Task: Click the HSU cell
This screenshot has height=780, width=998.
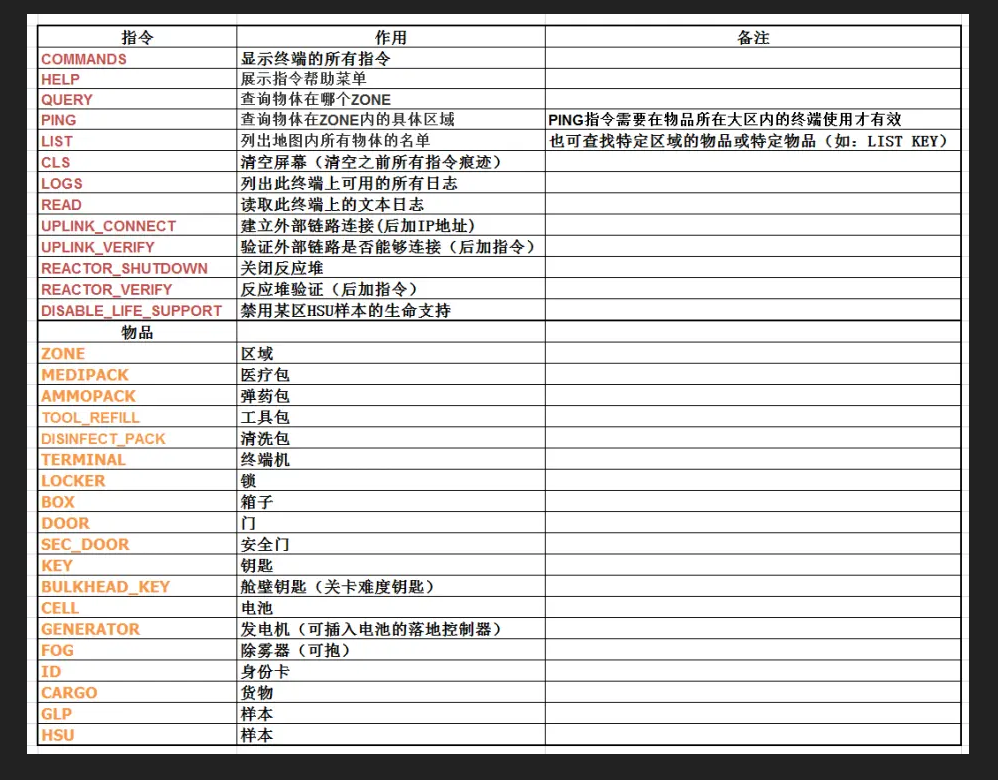Action: 137,735
